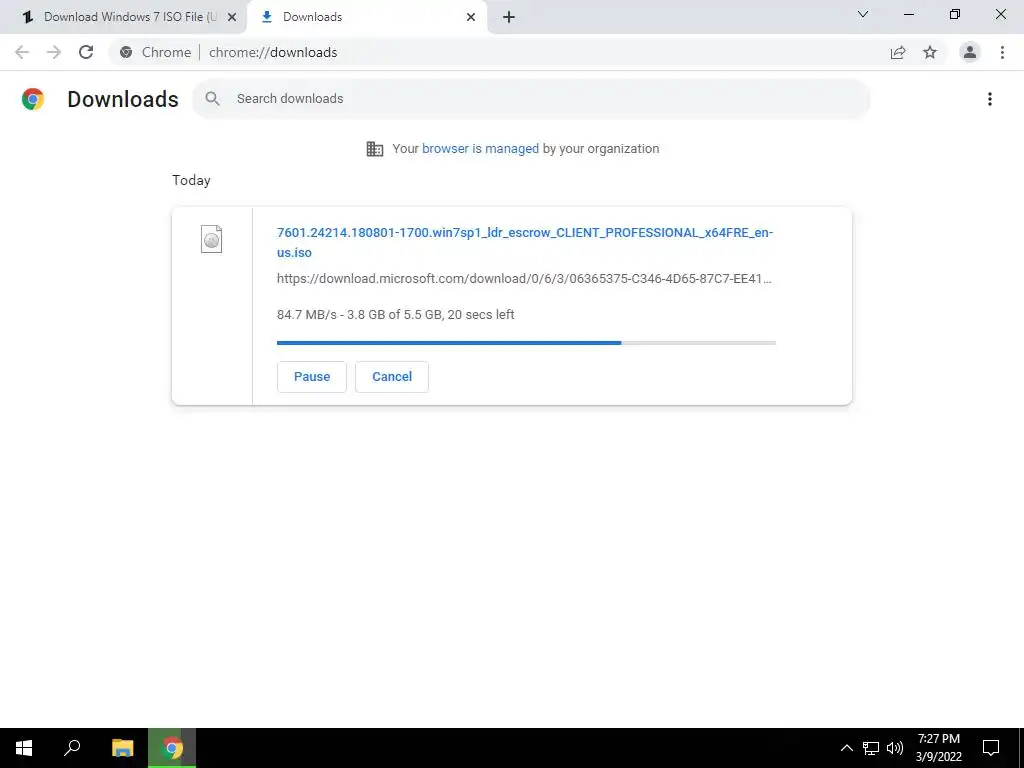This screenshot has height=768, width=1024.
Task: Show hidden system tray icons
Action: click(846, 748)
